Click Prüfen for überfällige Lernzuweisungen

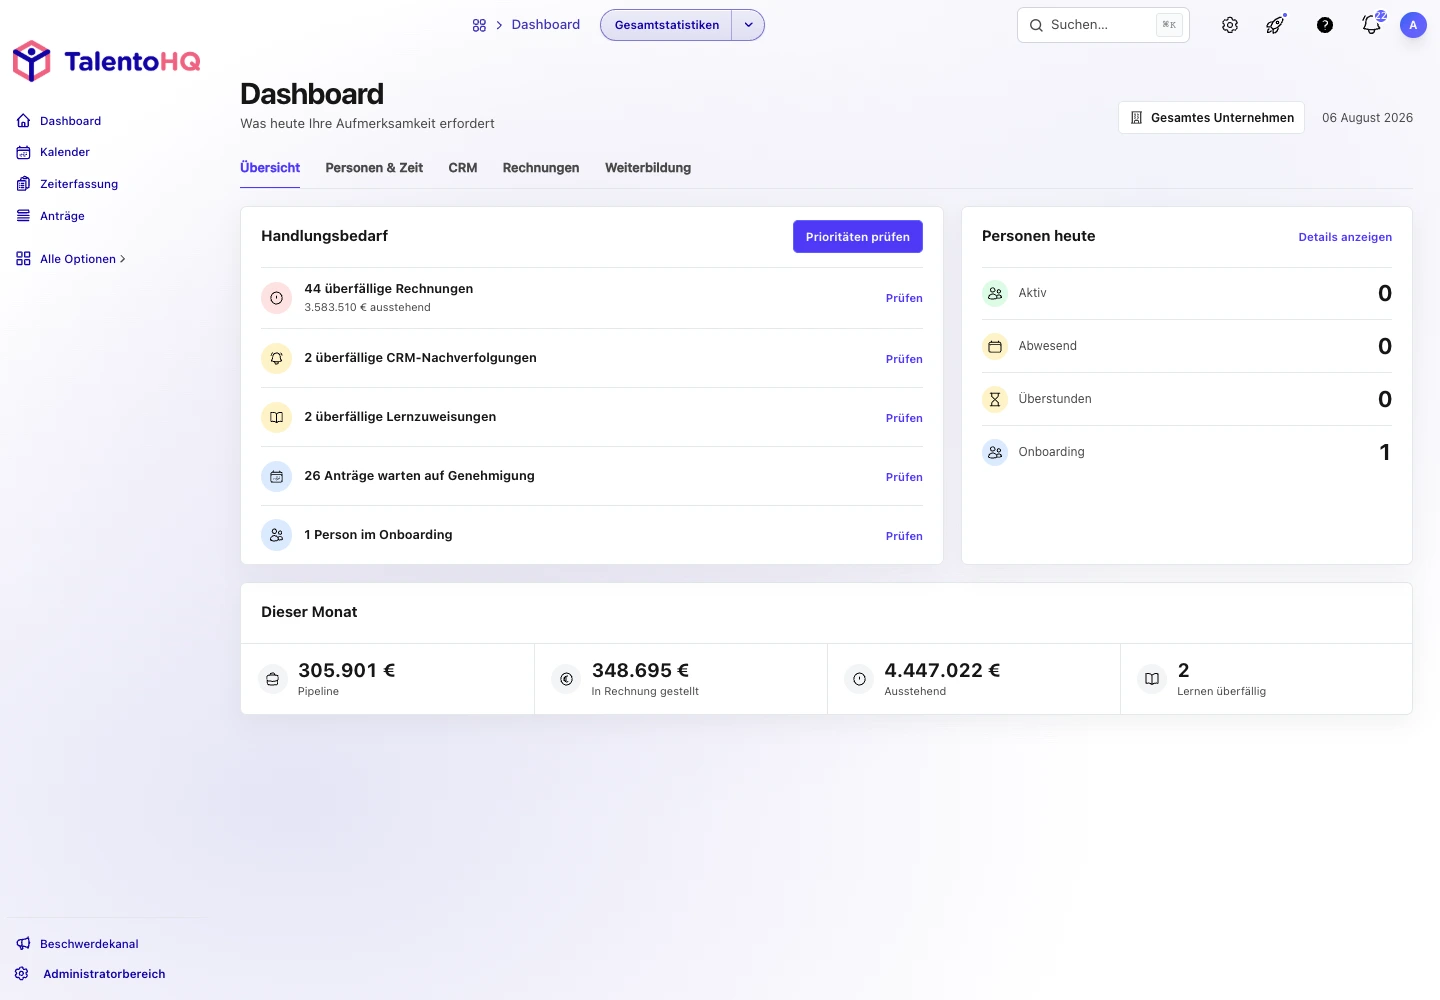(904, 418)
